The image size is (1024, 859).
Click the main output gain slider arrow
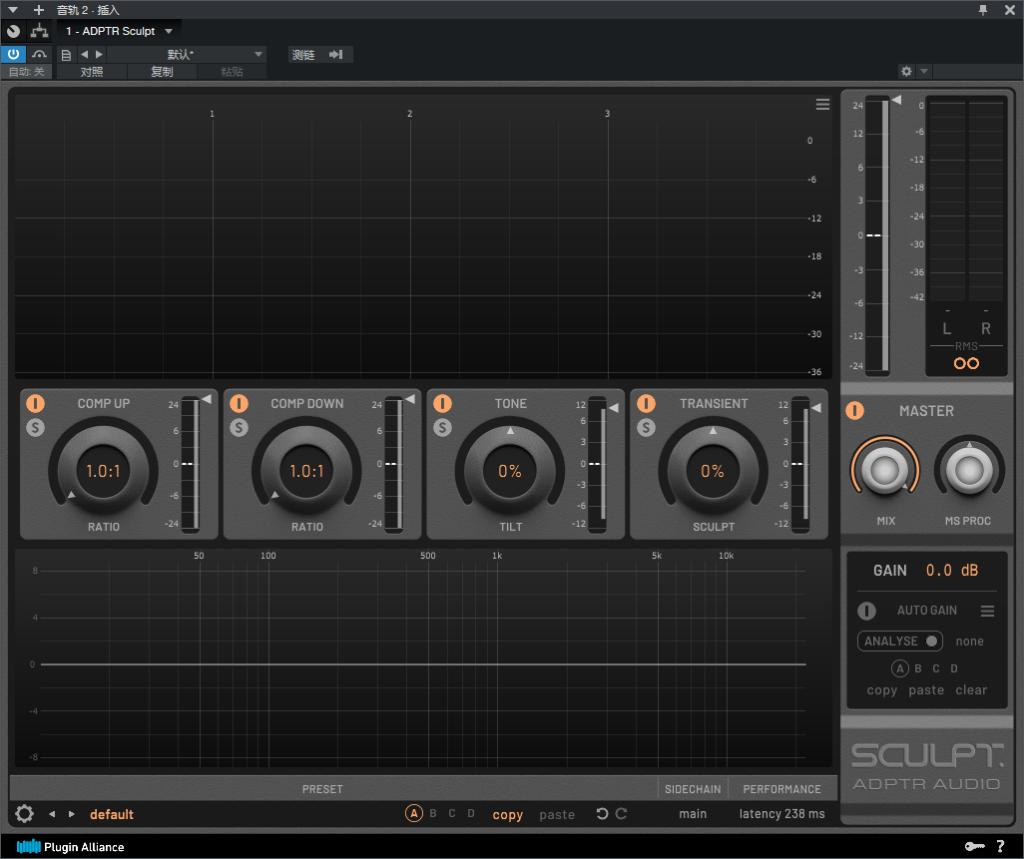click(x=897, y=100)
